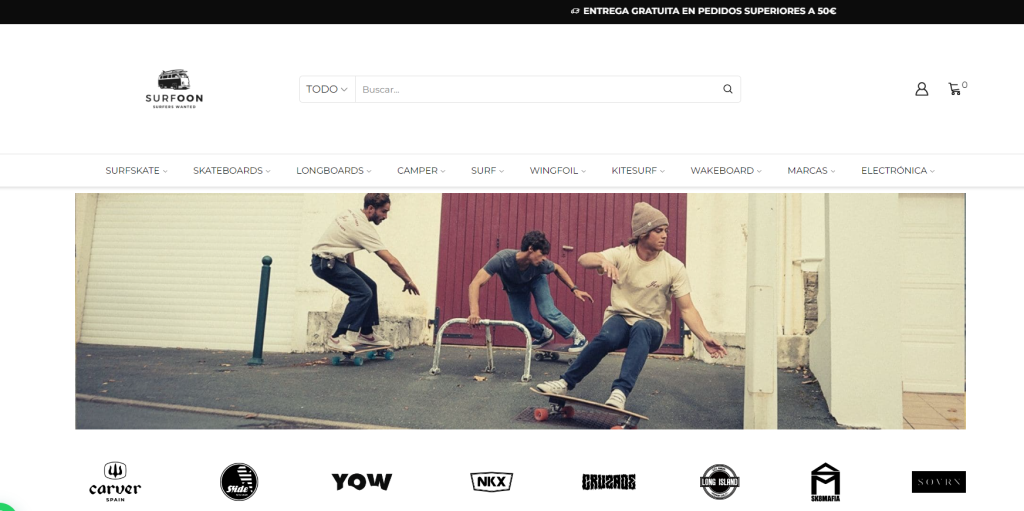Open the user account icon
This screenshot has height=511, width=1024.
point(921,89)
